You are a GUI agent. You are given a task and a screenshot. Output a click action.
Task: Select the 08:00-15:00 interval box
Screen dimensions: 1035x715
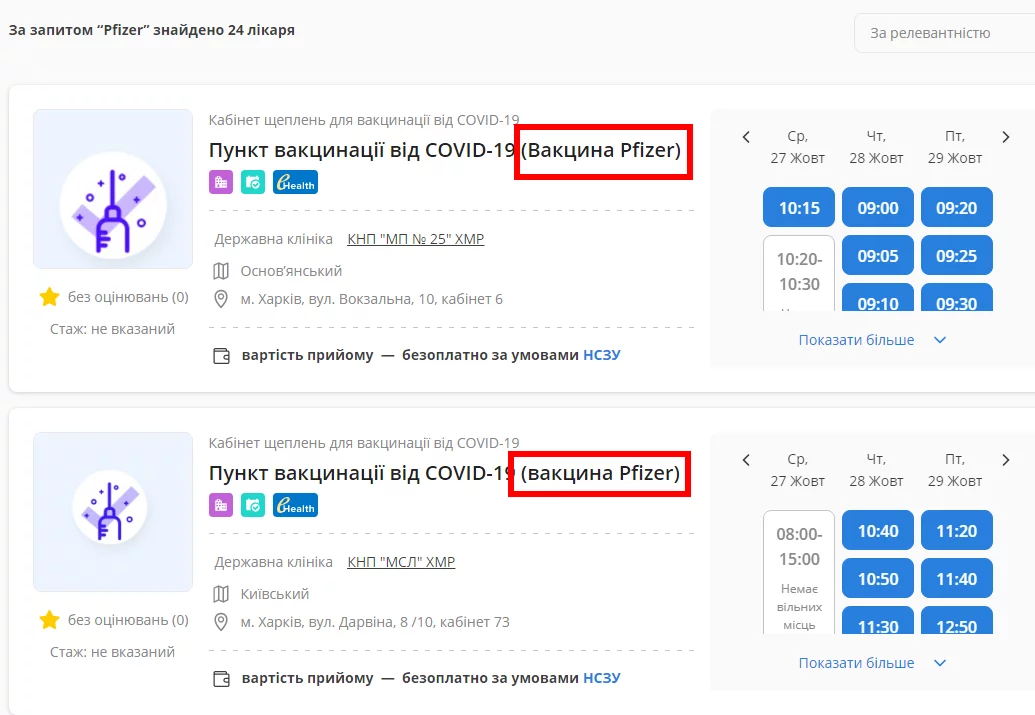[799, 572]
